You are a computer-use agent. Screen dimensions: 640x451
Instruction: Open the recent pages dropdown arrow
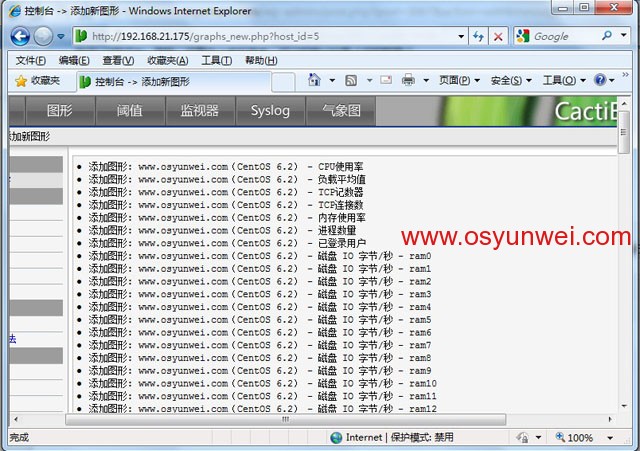pos(61,36)
